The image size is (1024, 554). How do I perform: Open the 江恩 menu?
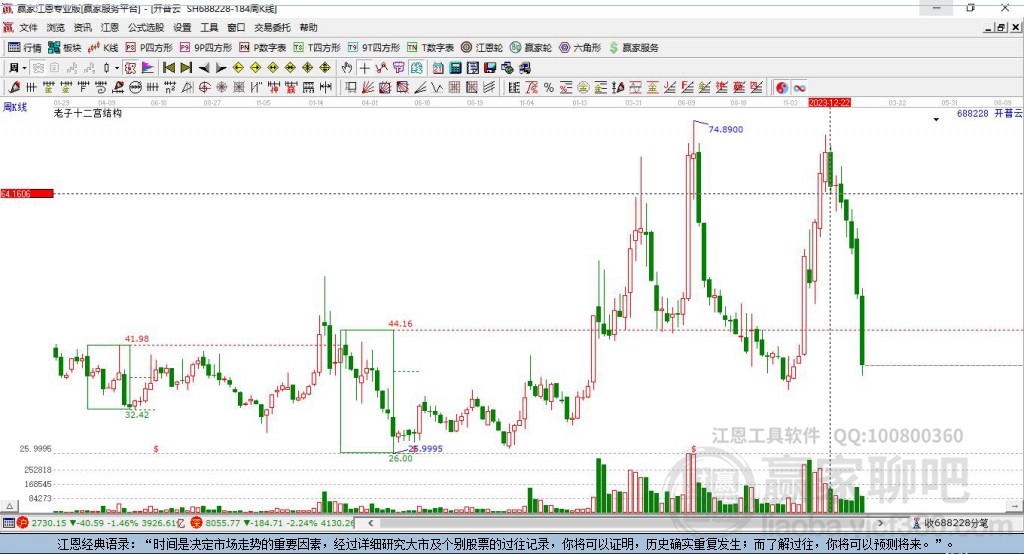(x=110, y=27)
